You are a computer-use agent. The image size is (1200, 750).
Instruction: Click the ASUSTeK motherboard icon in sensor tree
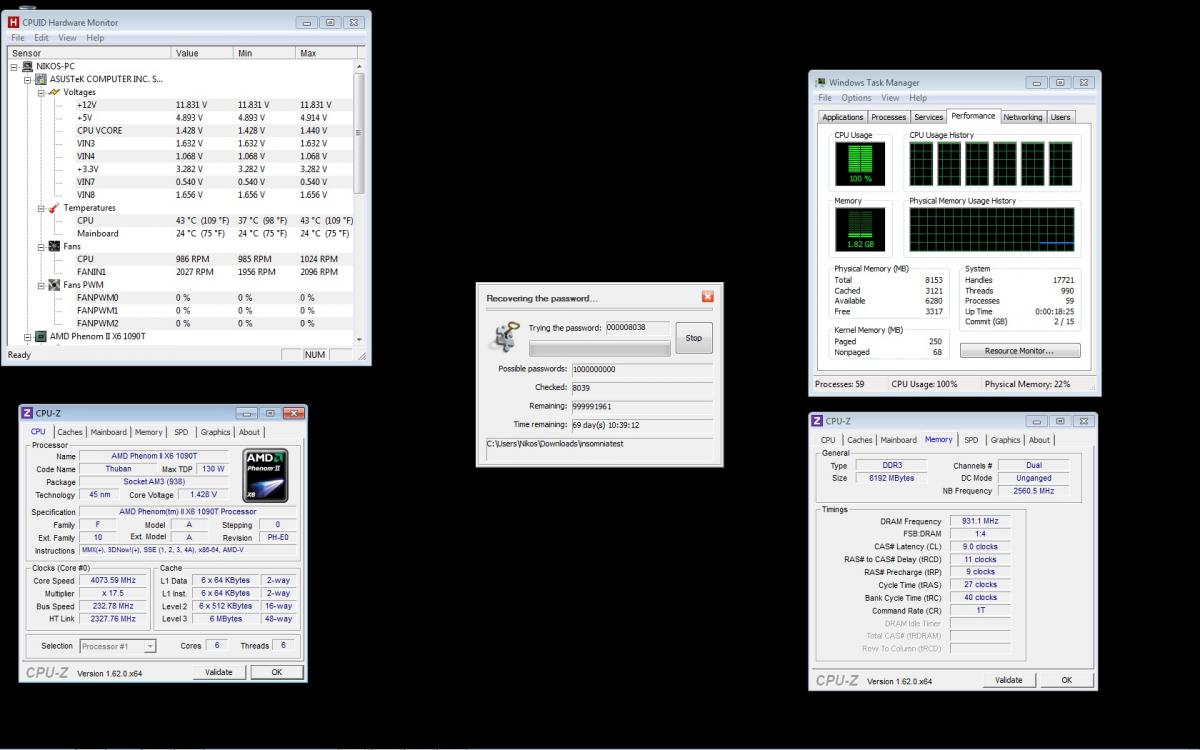tap(41, 79)
